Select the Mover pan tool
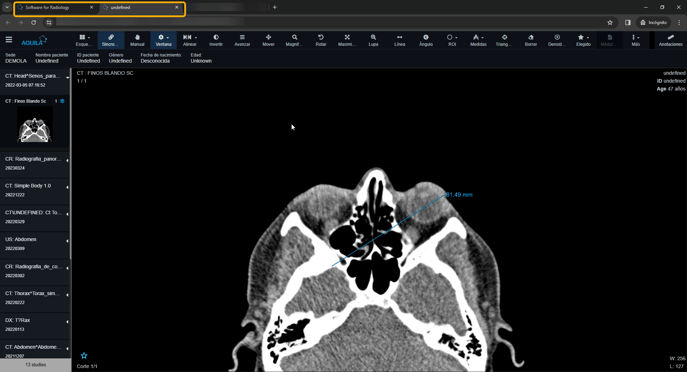The image size is (687, 372). point(268,40)
